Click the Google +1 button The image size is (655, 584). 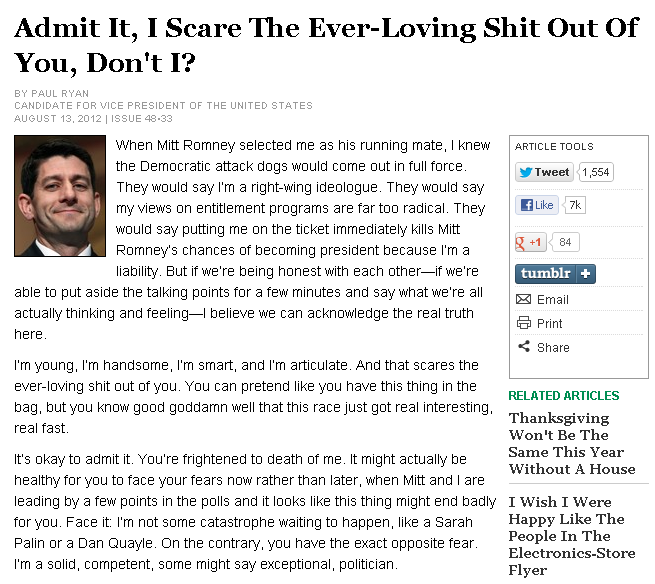pos(530,242)
